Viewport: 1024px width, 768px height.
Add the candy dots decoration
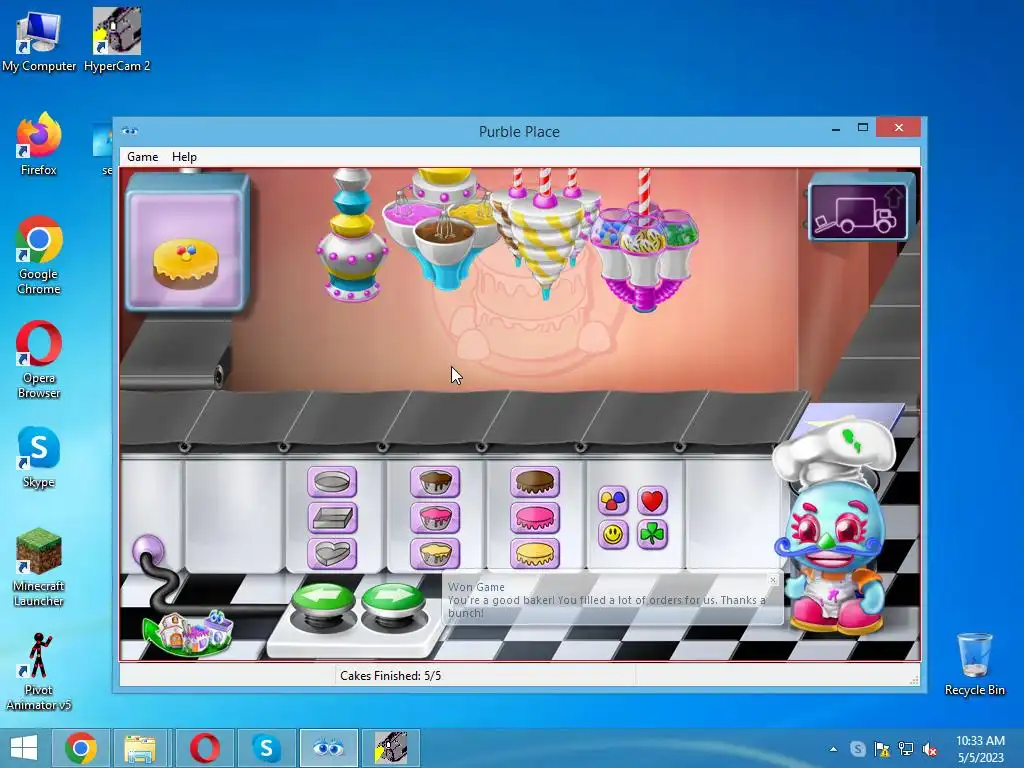coord(613,500)
